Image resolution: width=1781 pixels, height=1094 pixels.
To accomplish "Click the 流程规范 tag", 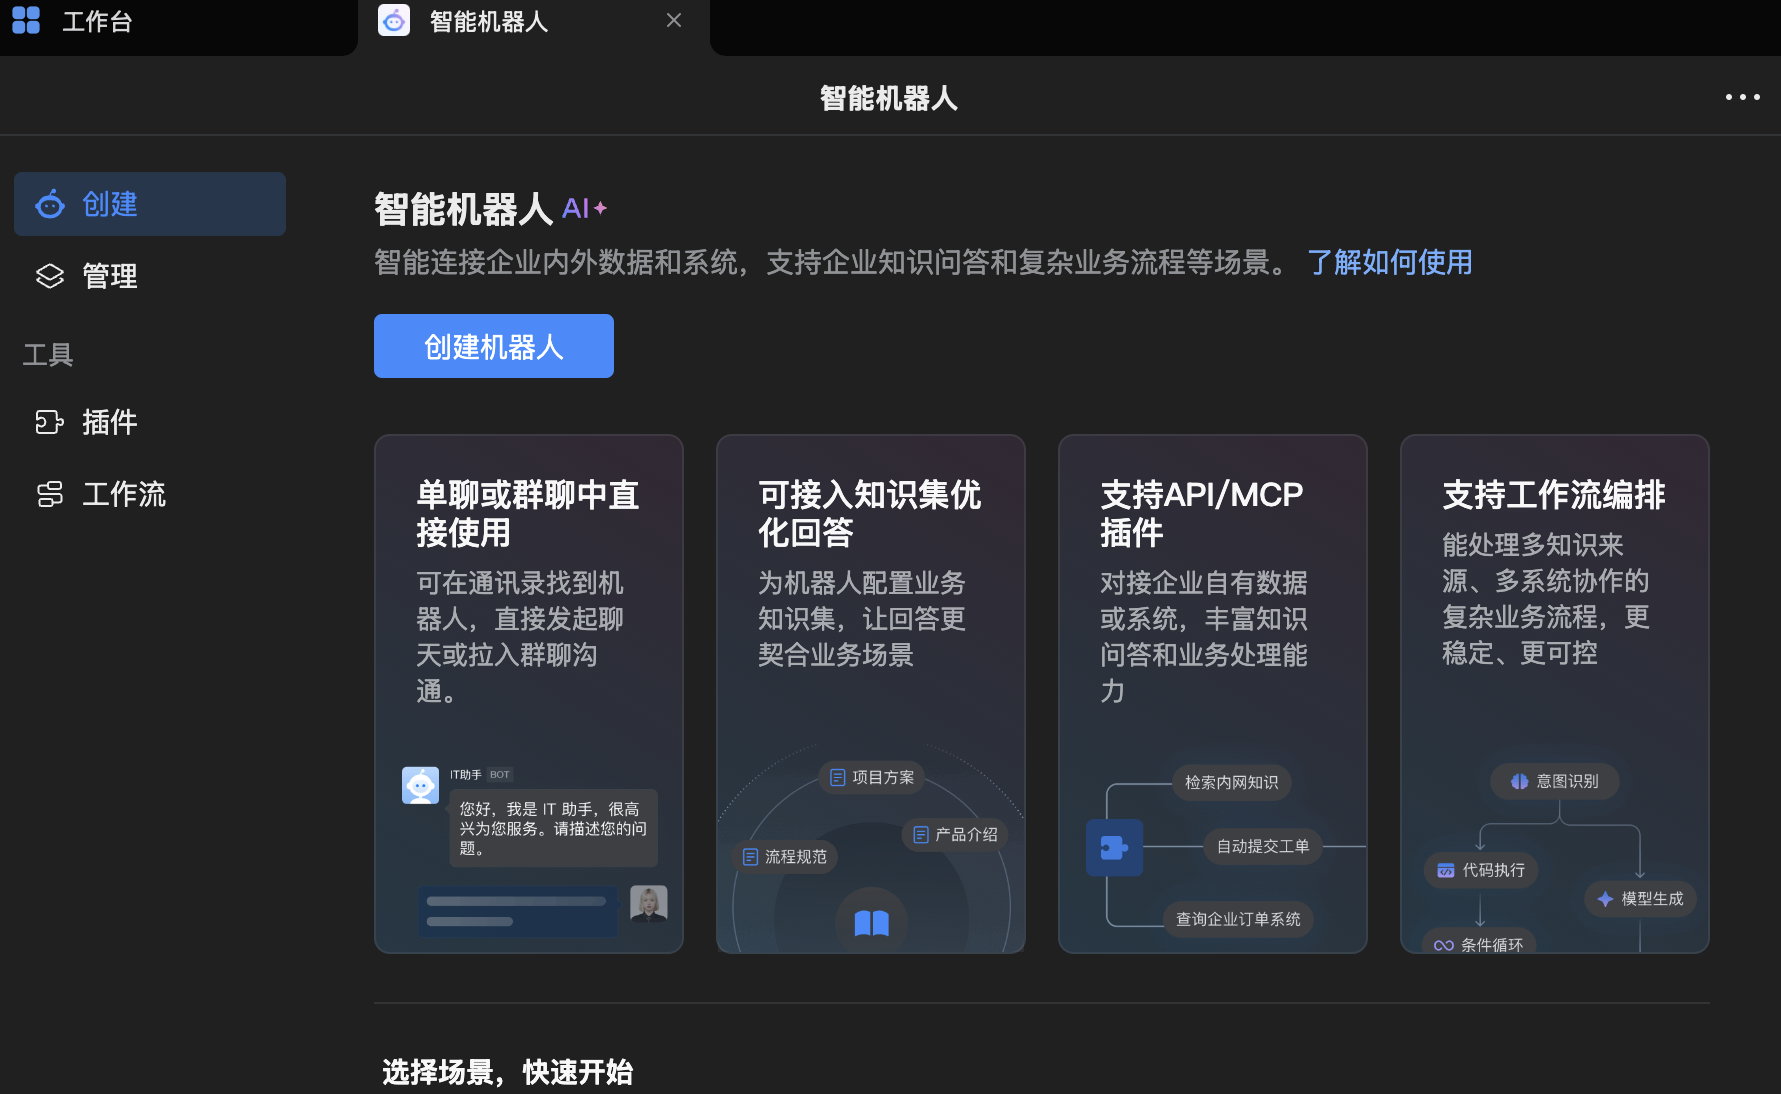I will (x=785, y=857).
